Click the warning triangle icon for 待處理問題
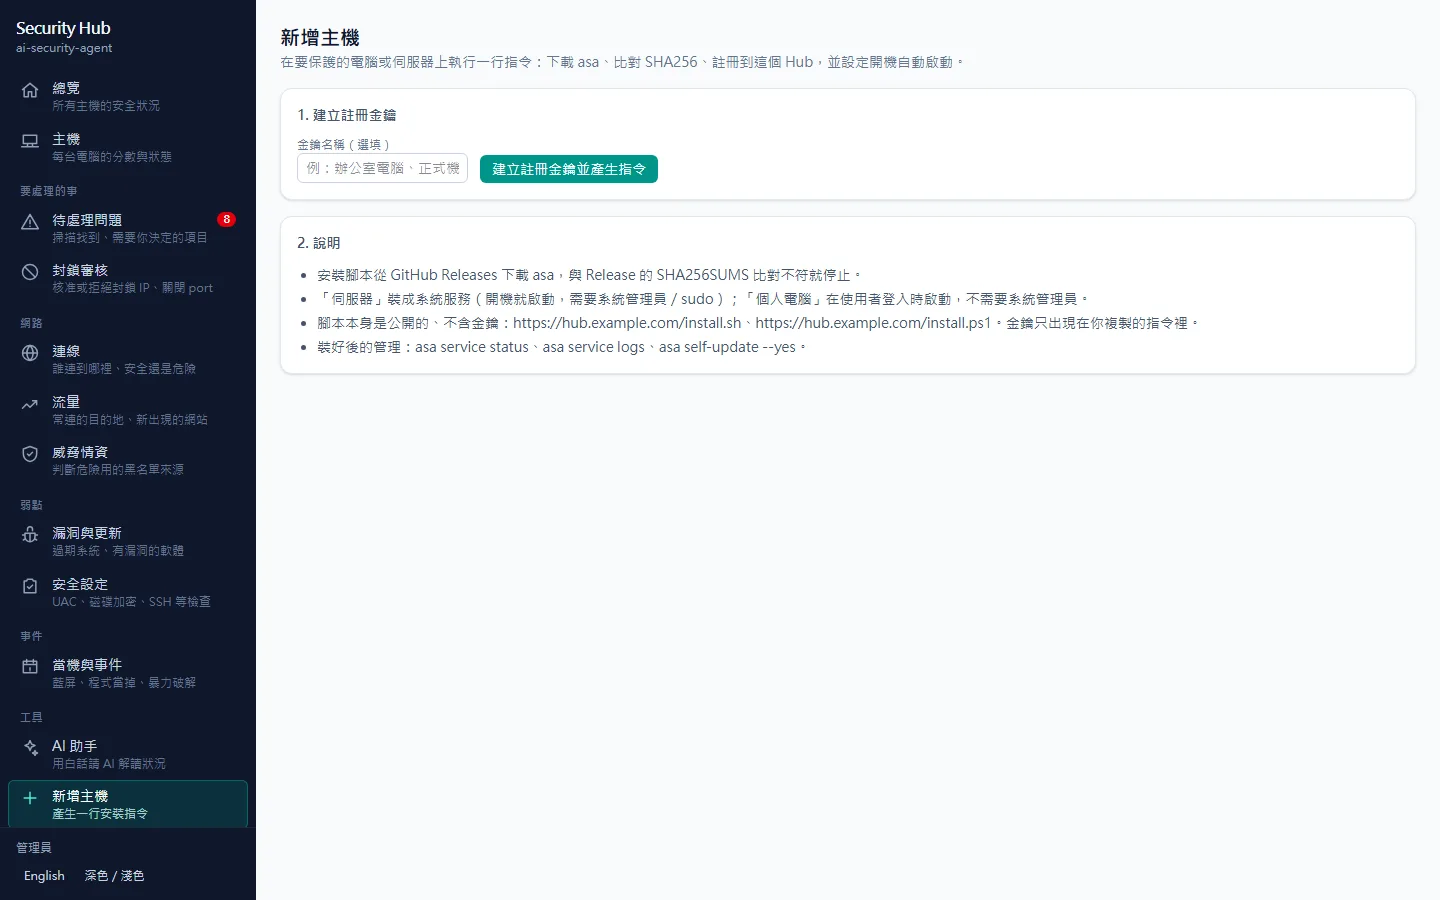Viewport: 1440px width, 900px height. coord(30,222)
